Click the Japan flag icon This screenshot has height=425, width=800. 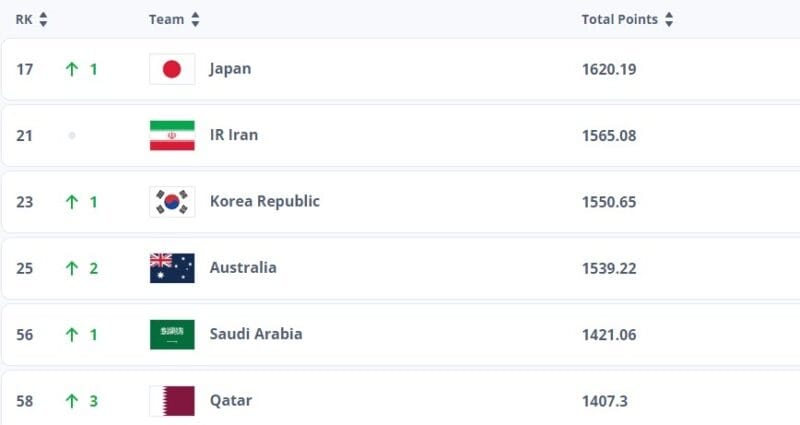point(172,69)
